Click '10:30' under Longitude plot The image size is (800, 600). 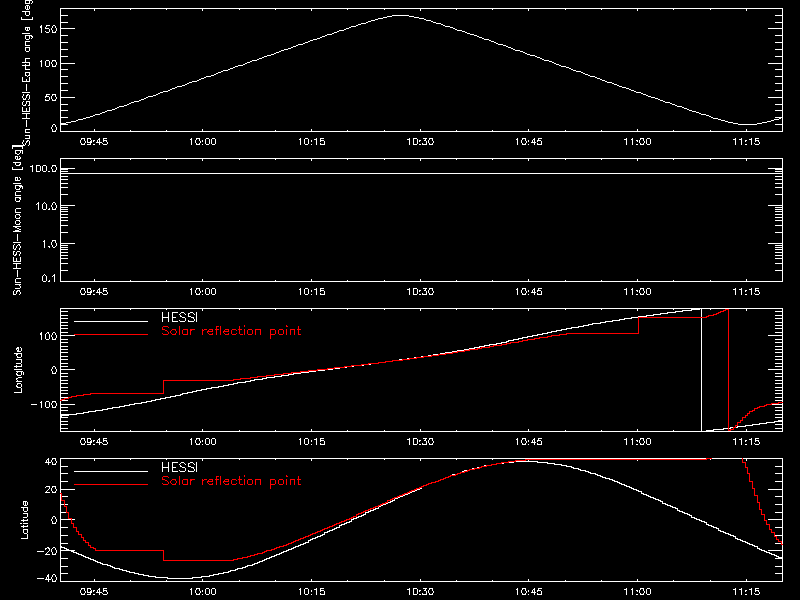tap(420, 442)
